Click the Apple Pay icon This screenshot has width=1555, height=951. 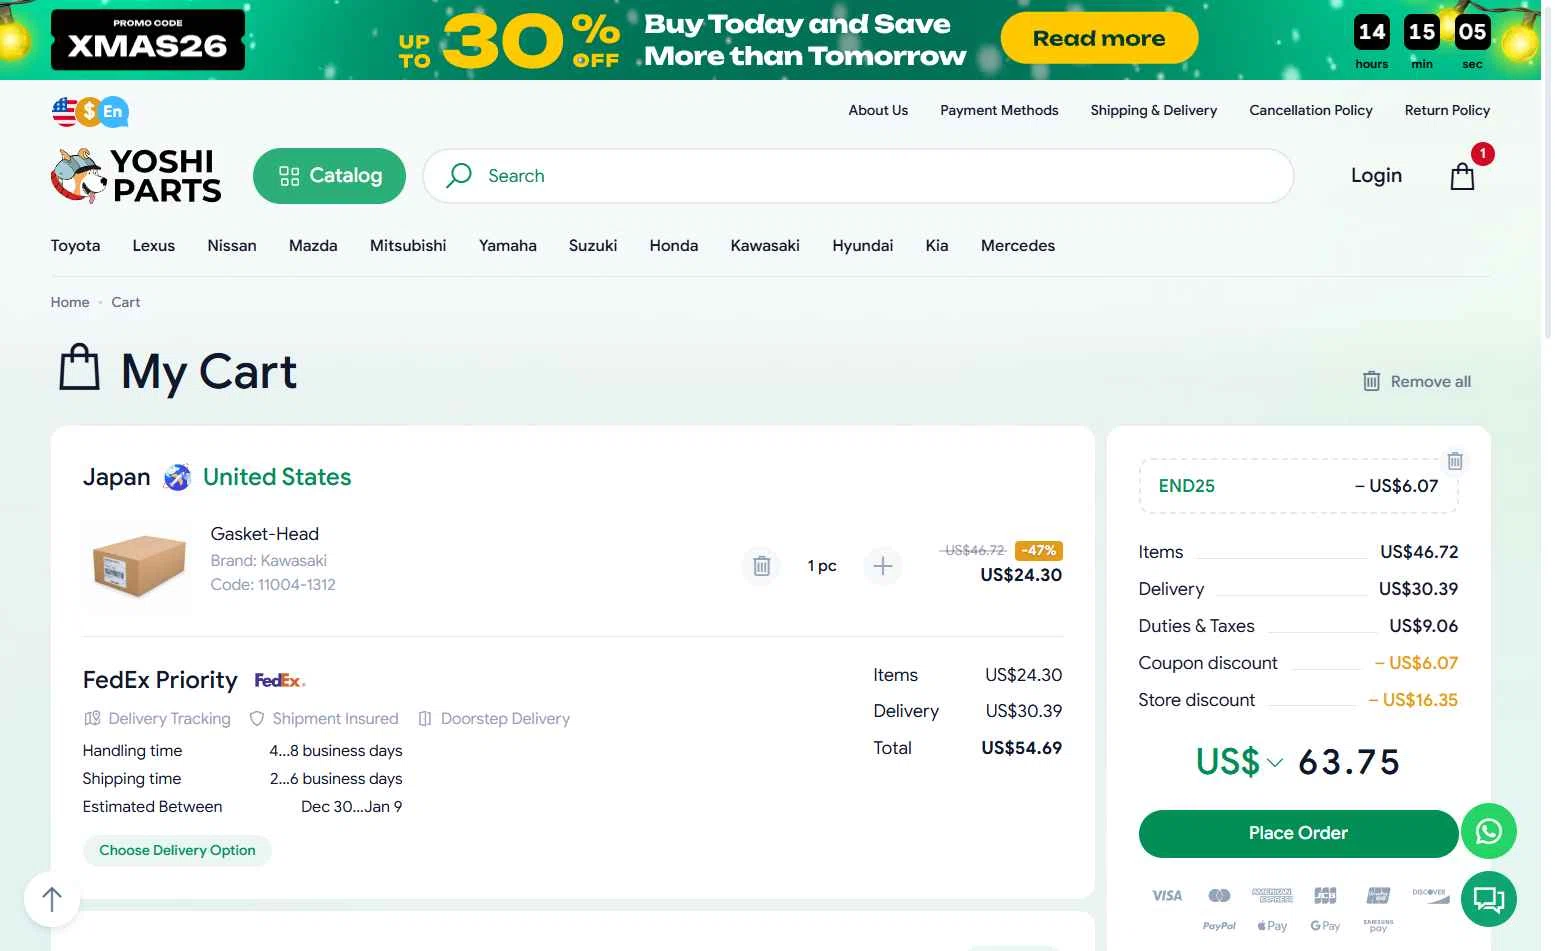pyautogui.click(x=1272, y=926)
